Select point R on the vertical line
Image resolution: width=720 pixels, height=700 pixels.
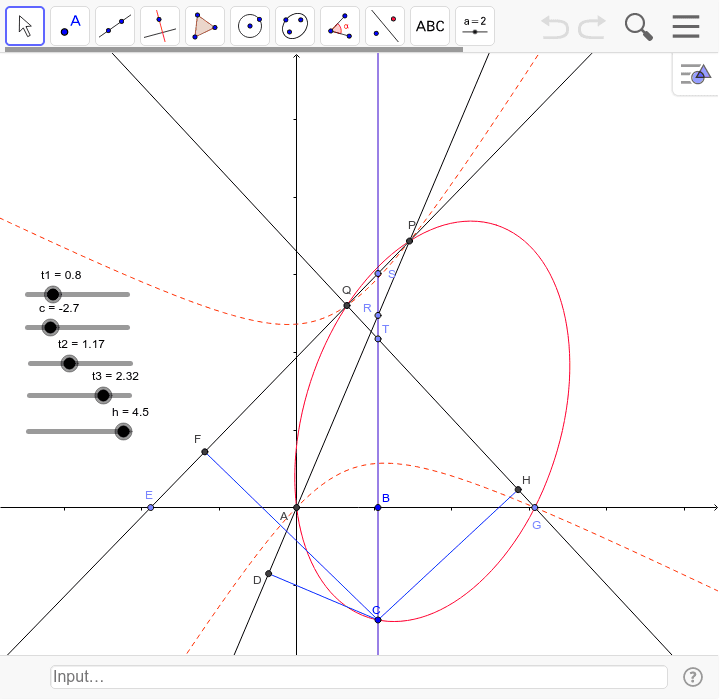378,316
